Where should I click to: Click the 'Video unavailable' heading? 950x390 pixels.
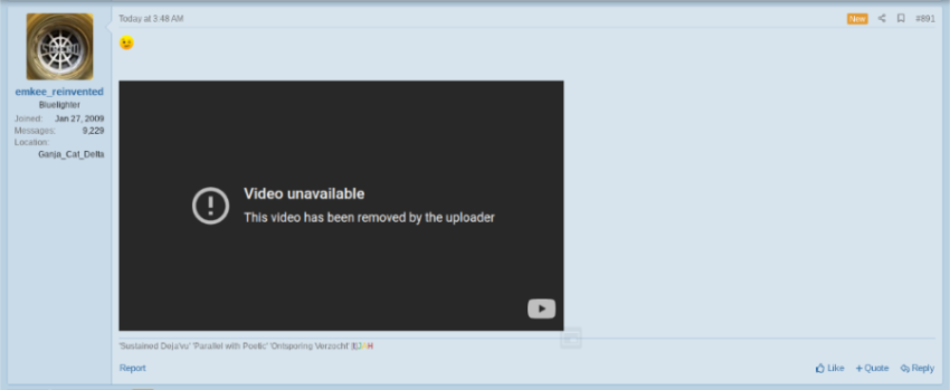[304, 194]
